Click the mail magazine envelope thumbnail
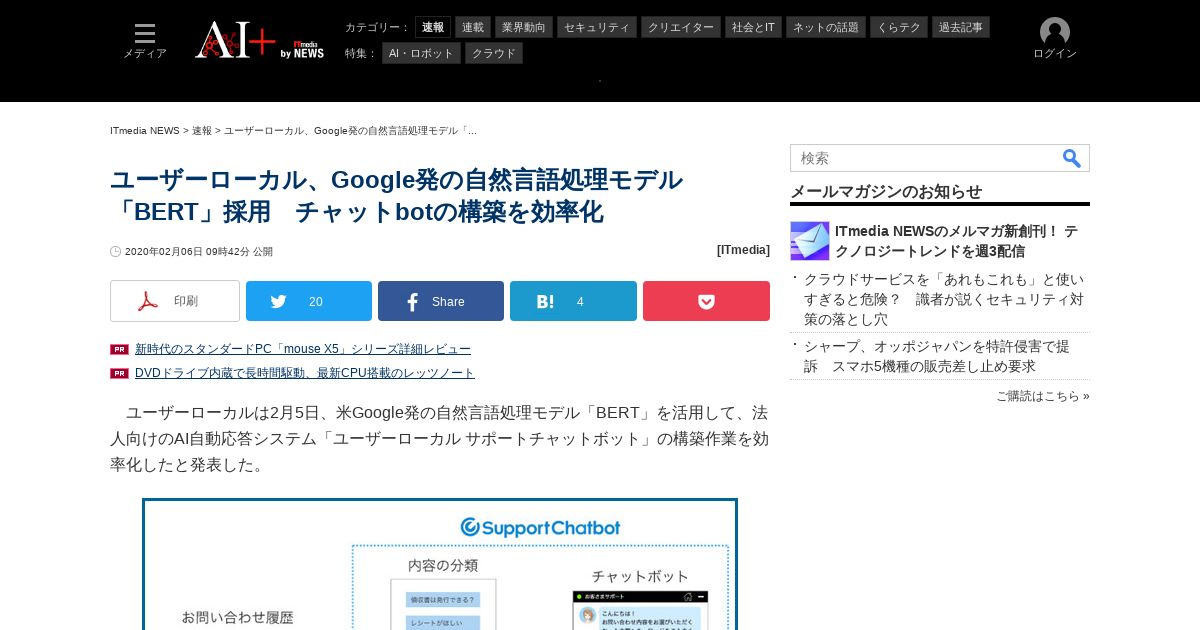The width and height of the screenshot is (1200, 630). pyautogui.click(x=810, y=241)
